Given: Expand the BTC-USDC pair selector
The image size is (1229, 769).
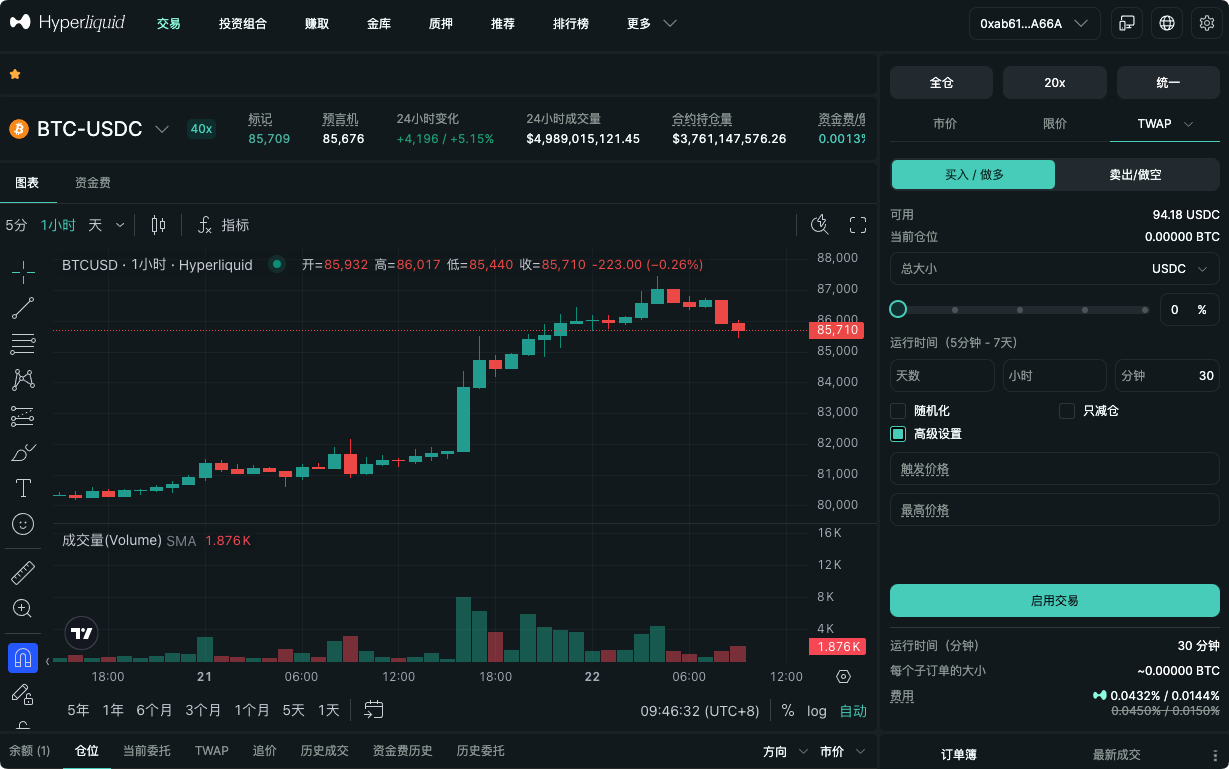Looking at the screenshot, I should point(162,129).
